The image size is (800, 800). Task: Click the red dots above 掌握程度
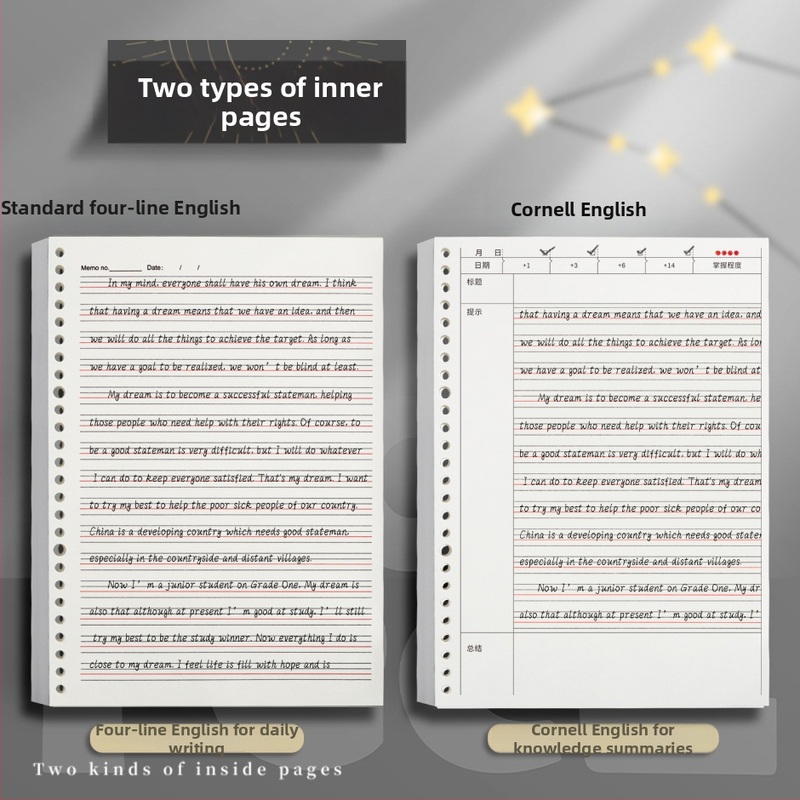(727, 253)
